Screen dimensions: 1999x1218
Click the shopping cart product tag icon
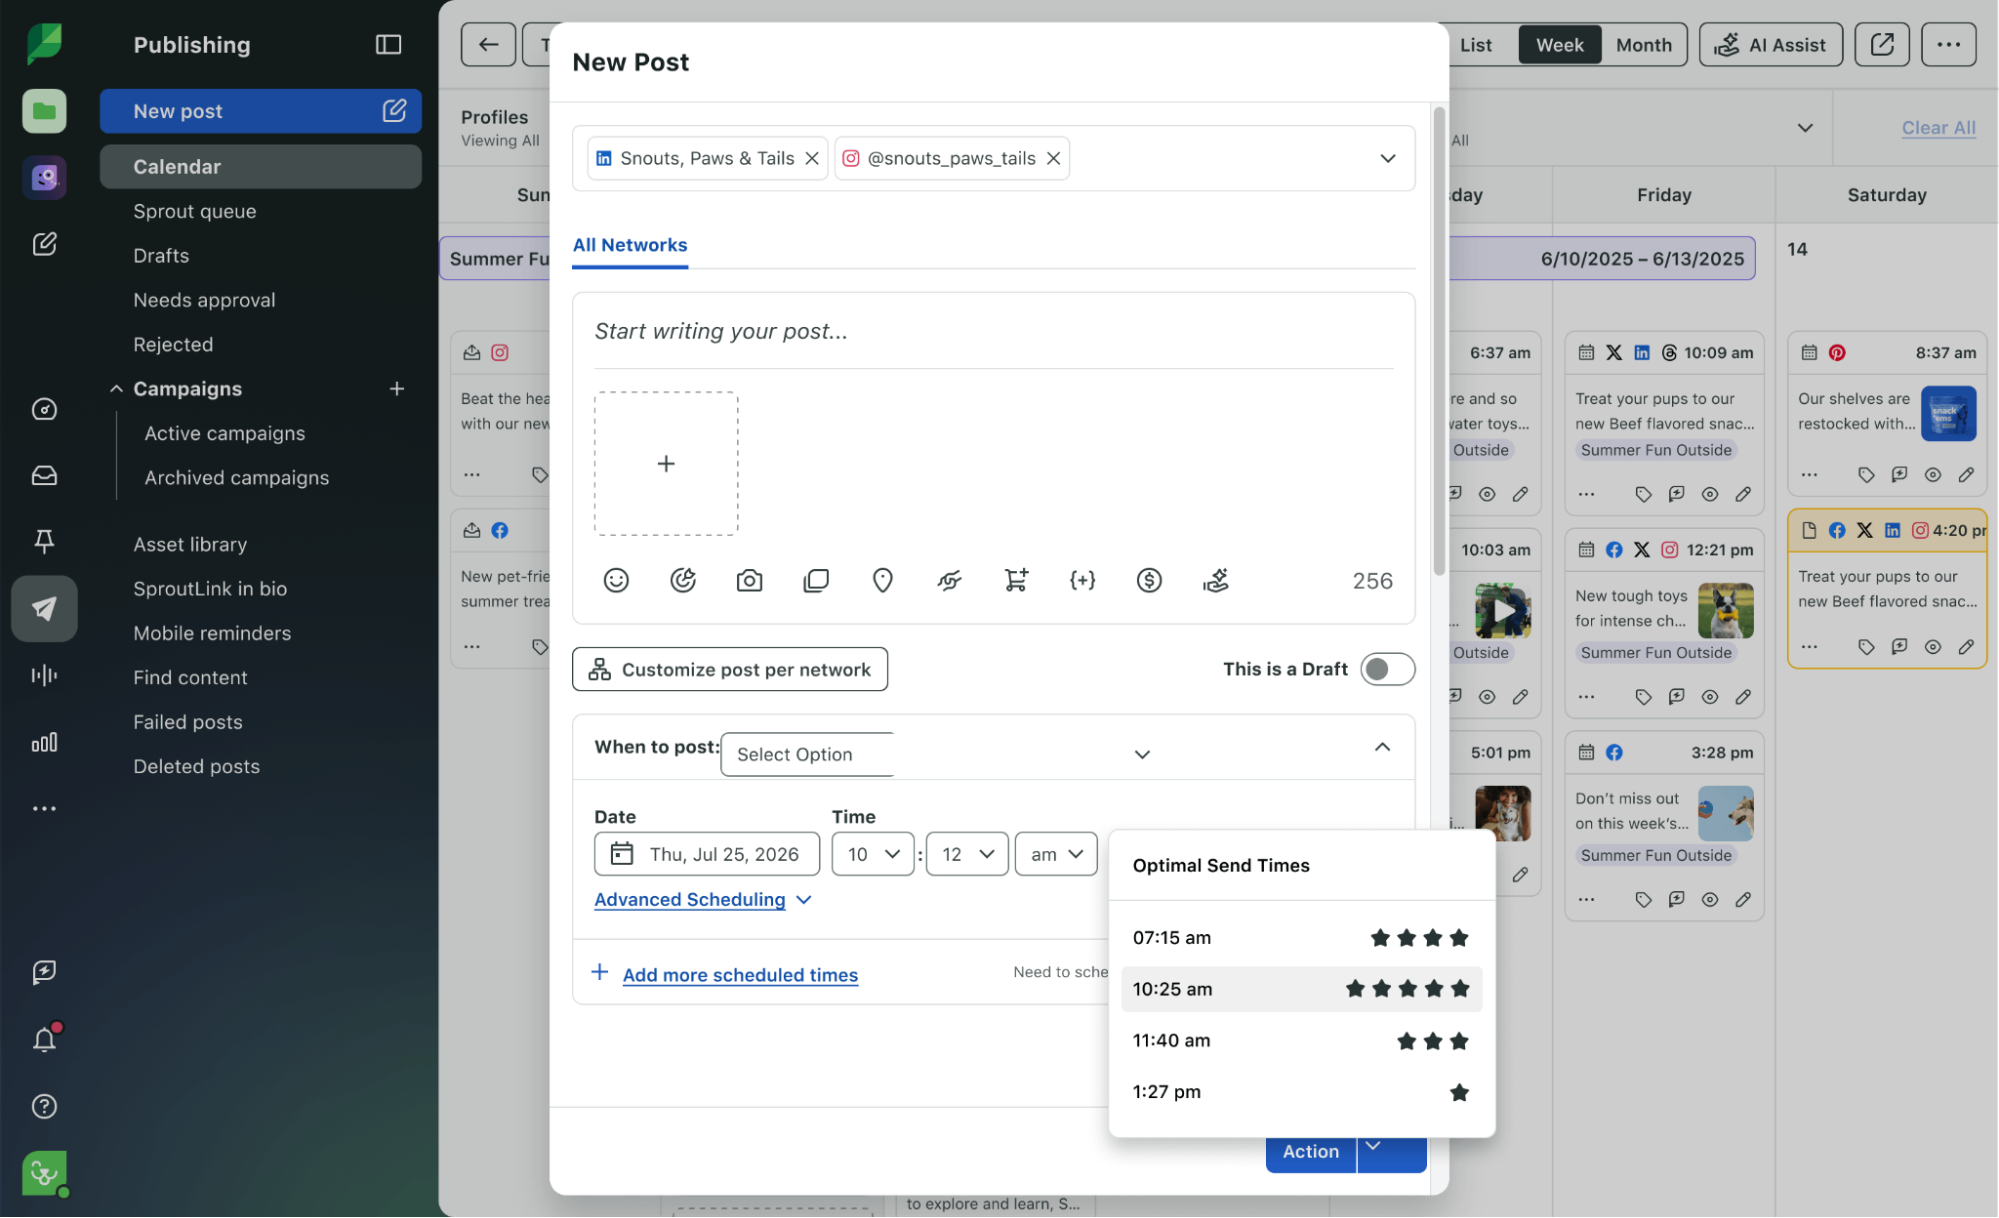coord(1016,581)
